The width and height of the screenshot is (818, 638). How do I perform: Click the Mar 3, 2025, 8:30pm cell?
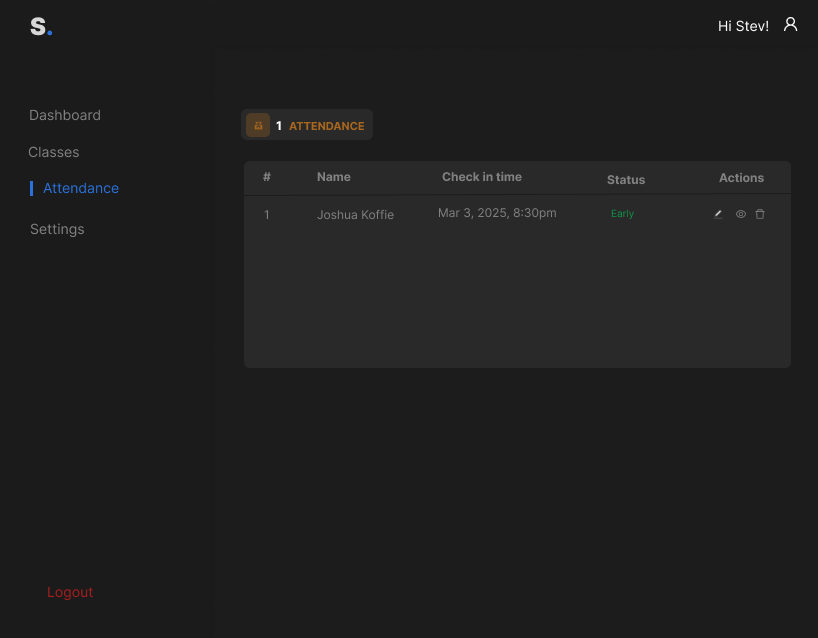(x=497, y=213)
